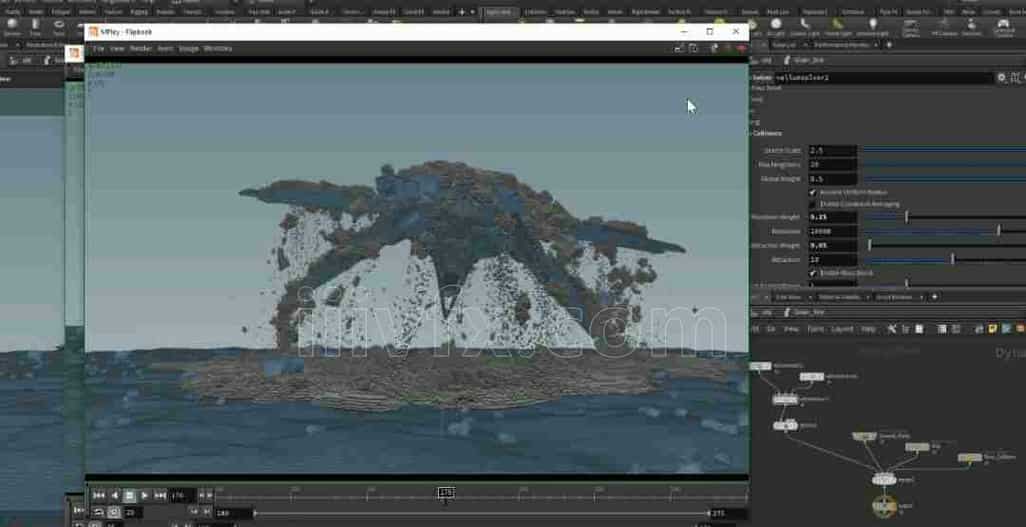Toggle the Assume Uniform Radius checkbox
Screen dimensions: 1026x527
pyautogui.click(x=811, y=192)
